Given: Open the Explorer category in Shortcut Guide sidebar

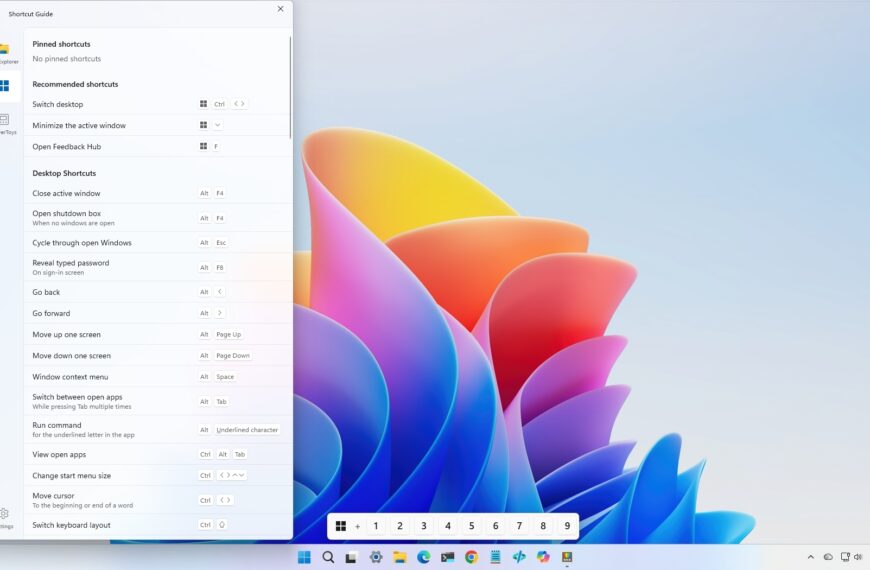Looking at the screenshot, I should pos(7,53).
